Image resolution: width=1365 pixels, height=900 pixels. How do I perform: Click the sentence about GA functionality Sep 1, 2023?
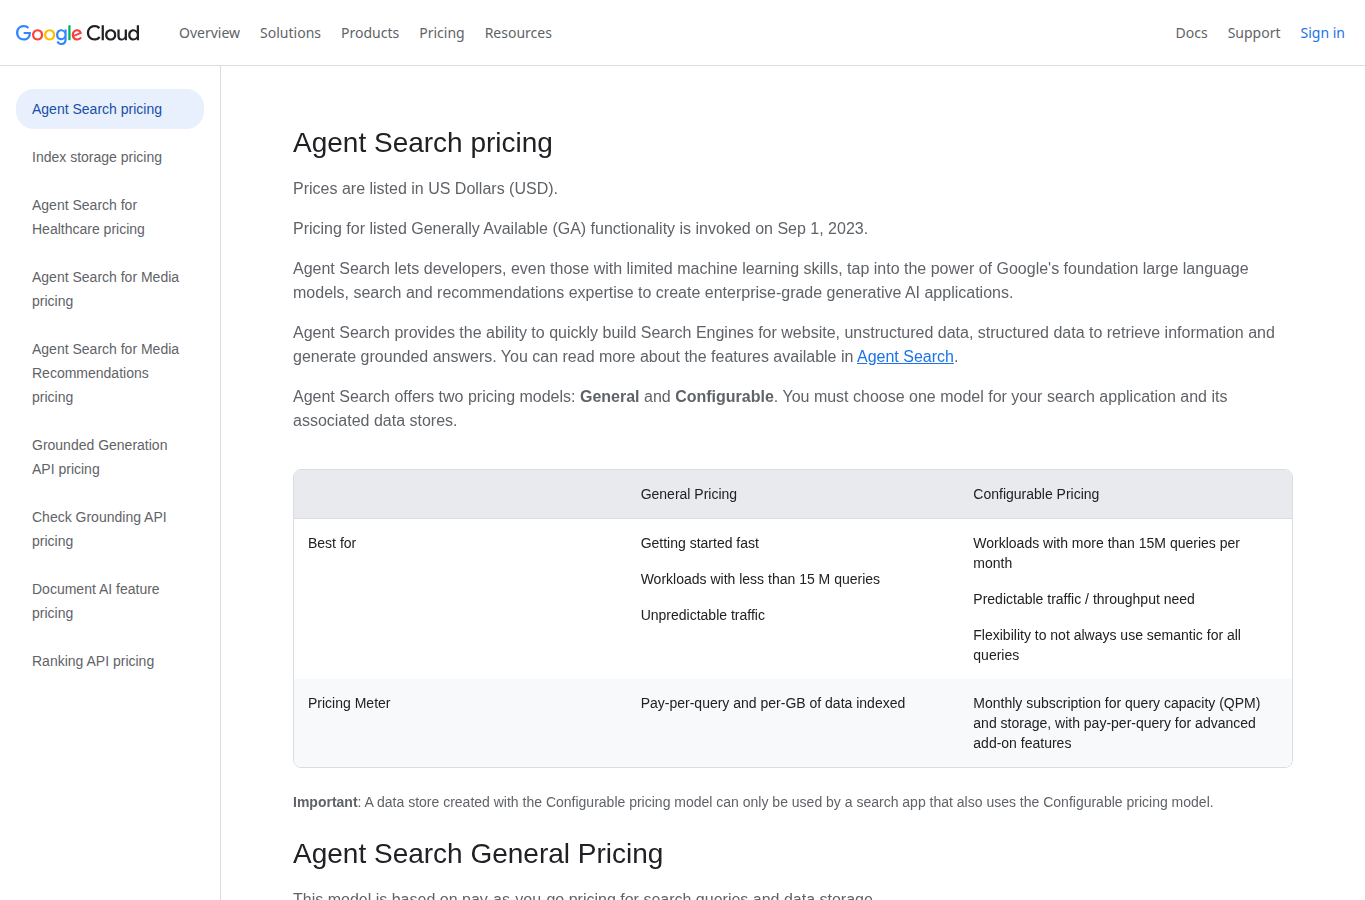pos(580,228)
